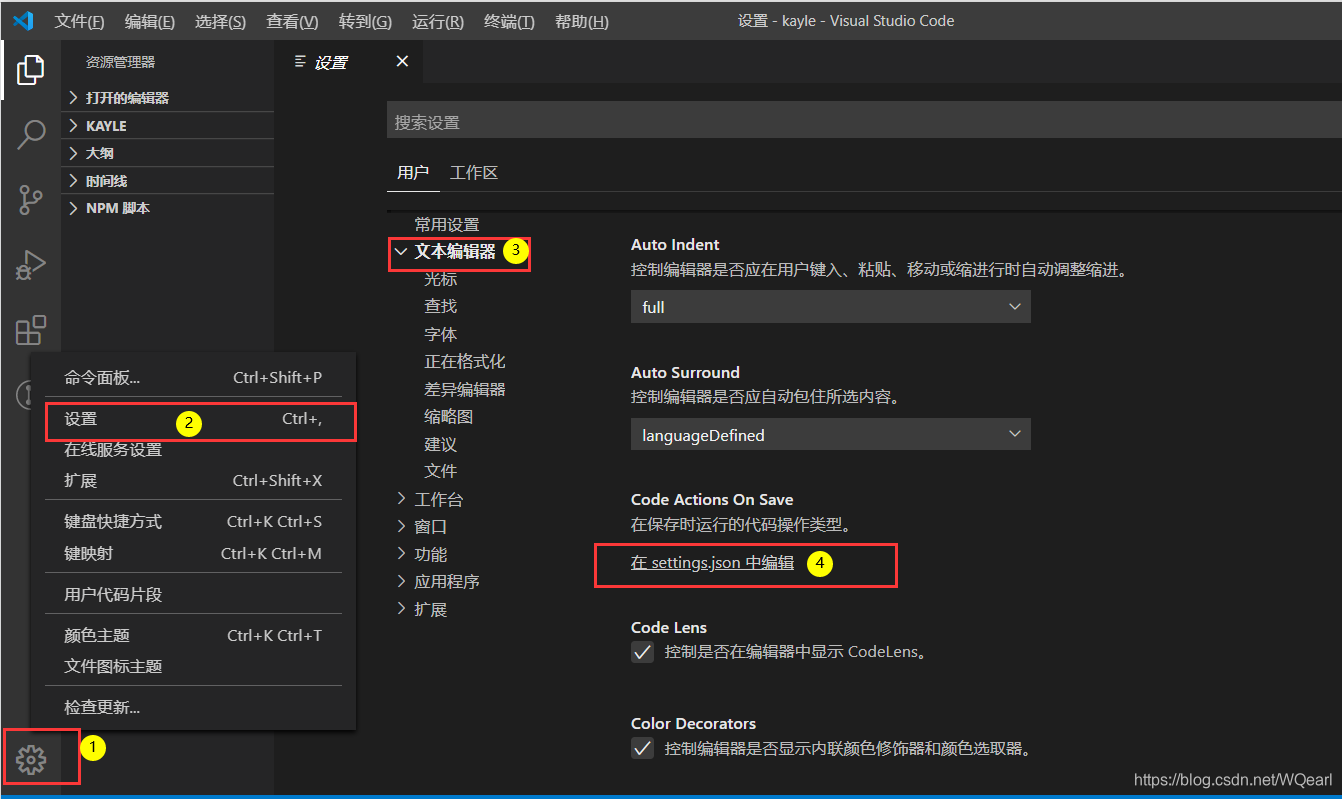Open the 查看(V) menu
This screenshot has width=1342, height=799.
(x=292, y=22)
